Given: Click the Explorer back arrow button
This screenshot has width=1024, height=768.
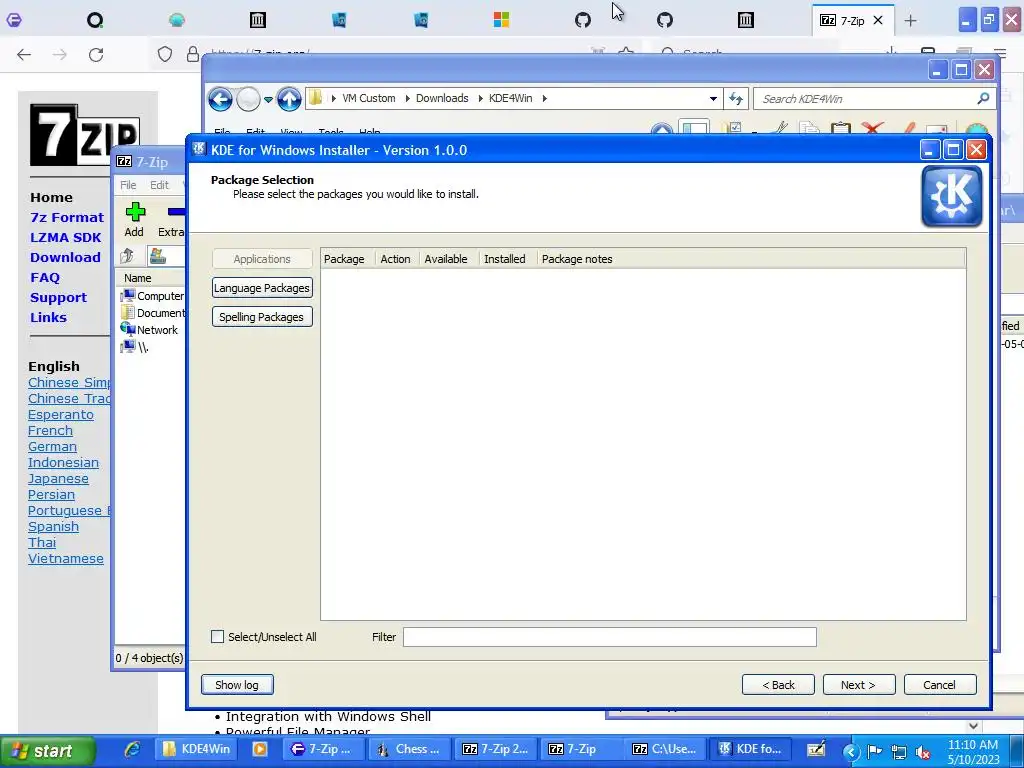Looking at the screenshot, I should [x=220, y=99].
